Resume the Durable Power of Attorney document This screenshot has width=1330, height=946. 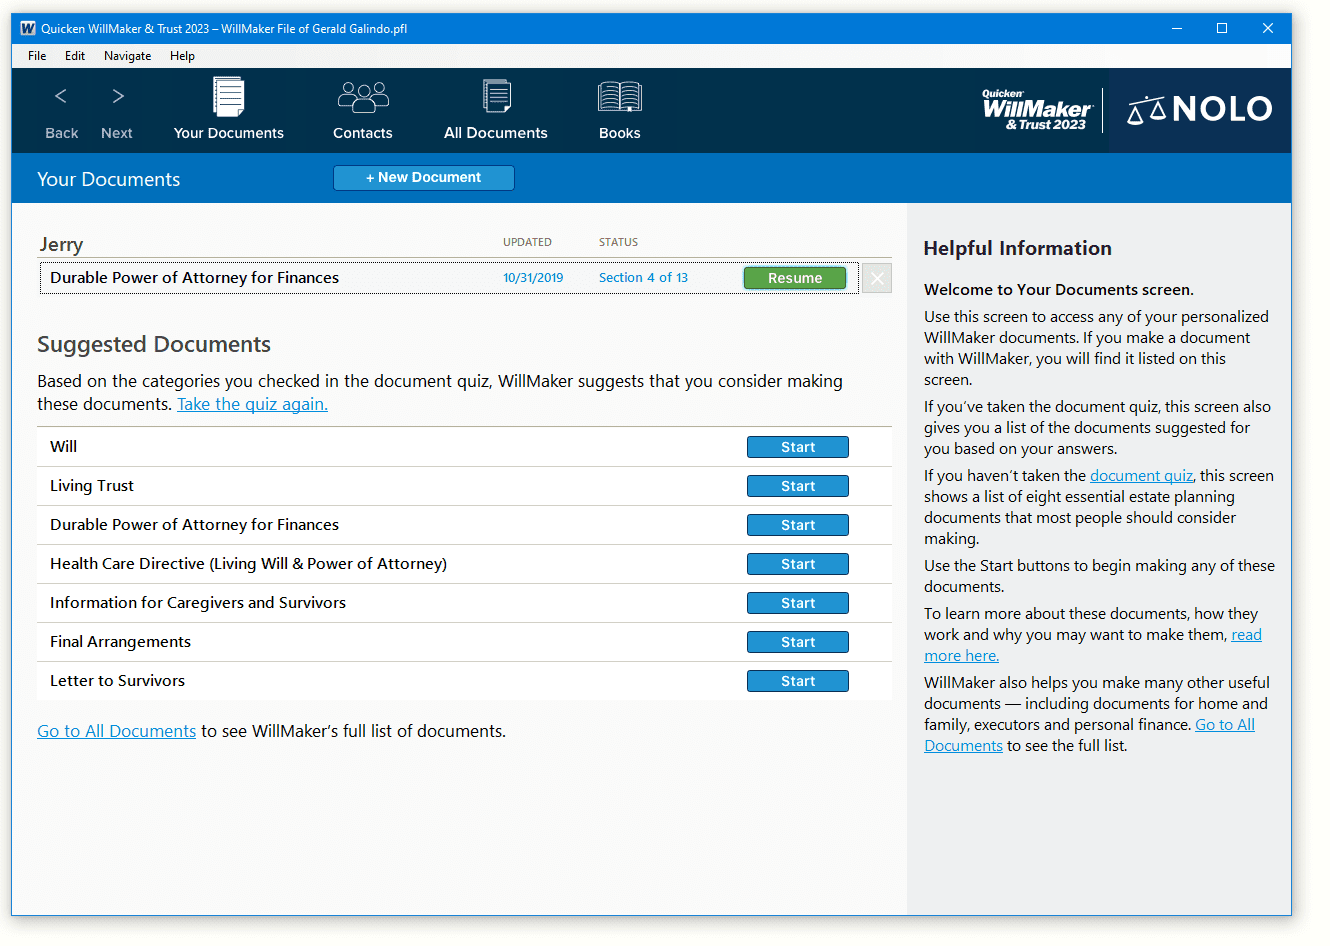point(795,277)
